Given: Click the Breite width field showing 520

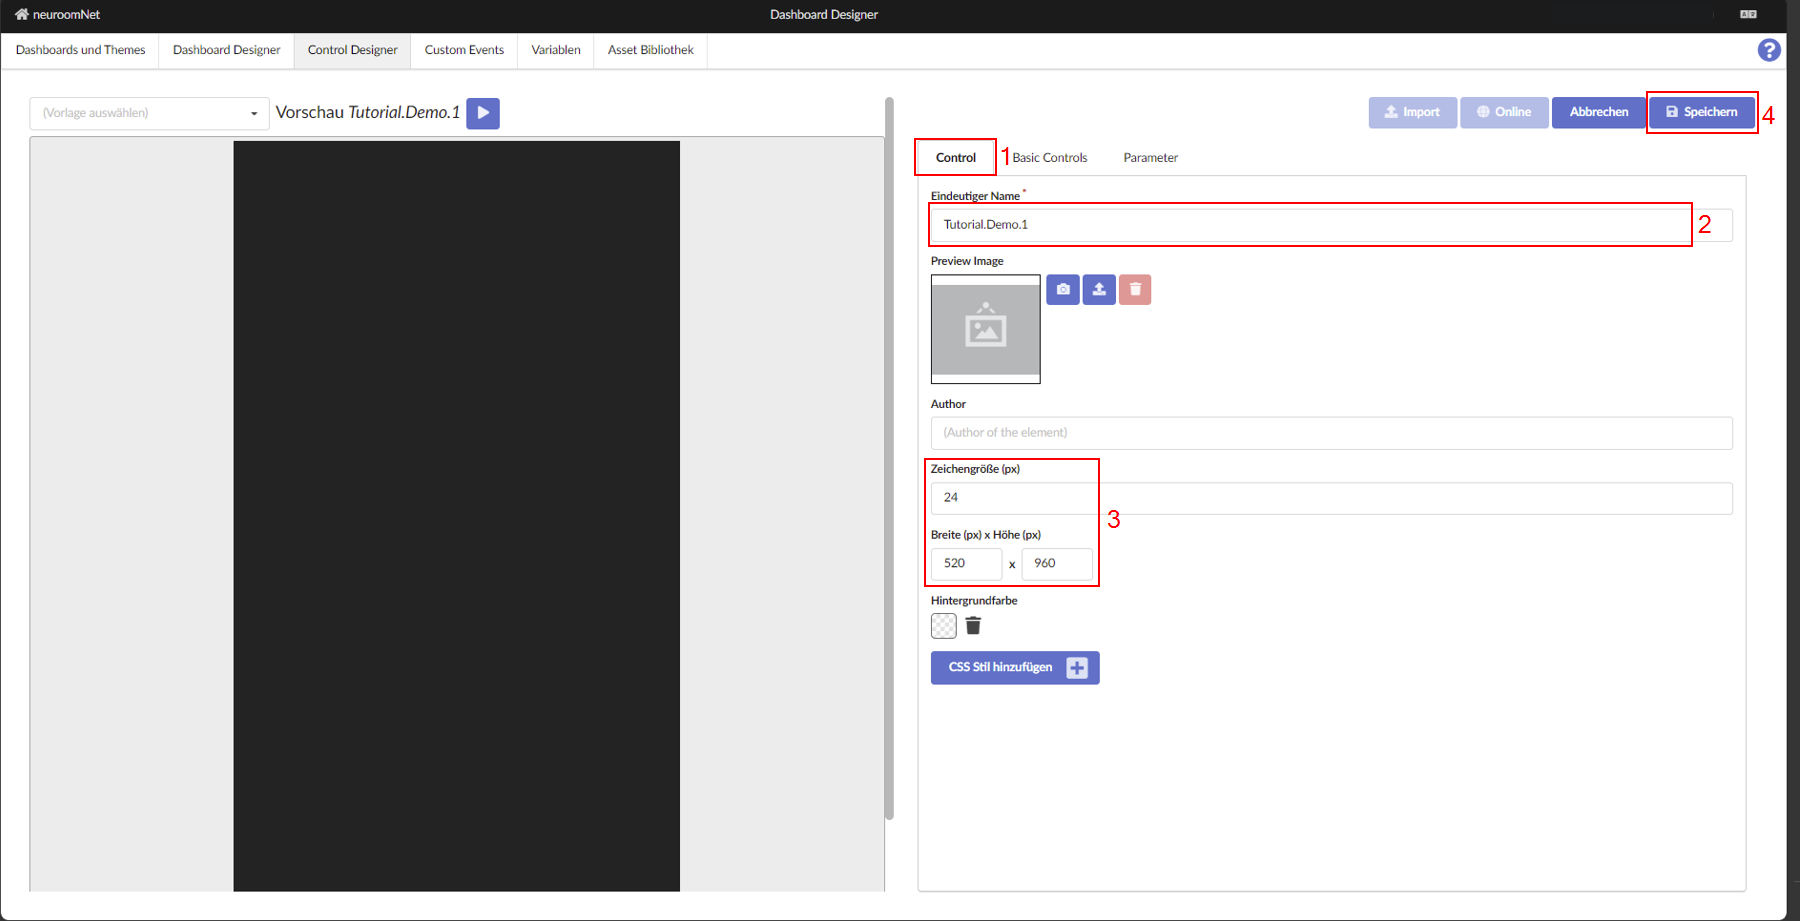Looking at the screenshot, I should coord(965,564).
